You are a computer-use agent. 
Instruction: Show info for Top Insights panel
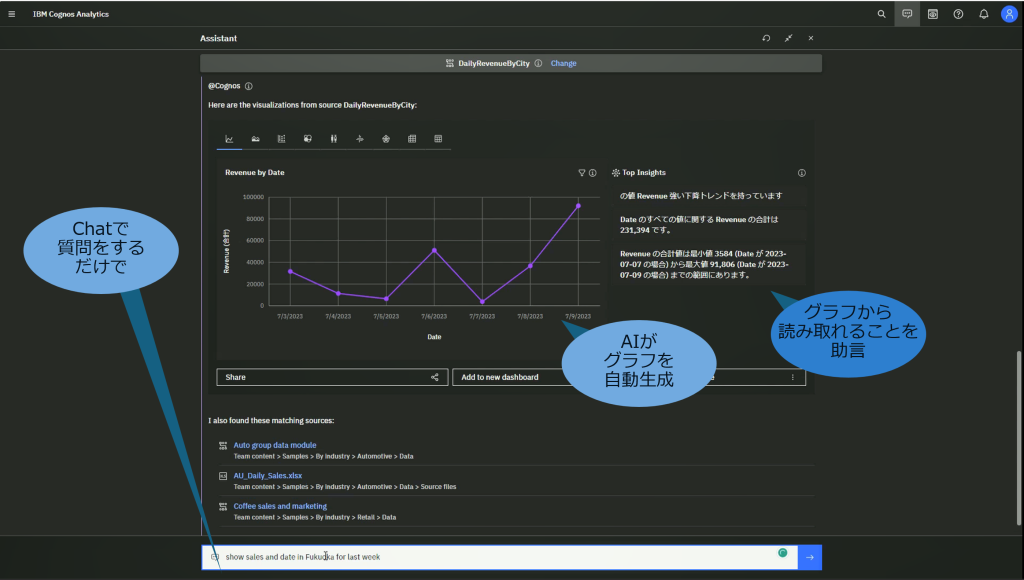tap(802, 173)
